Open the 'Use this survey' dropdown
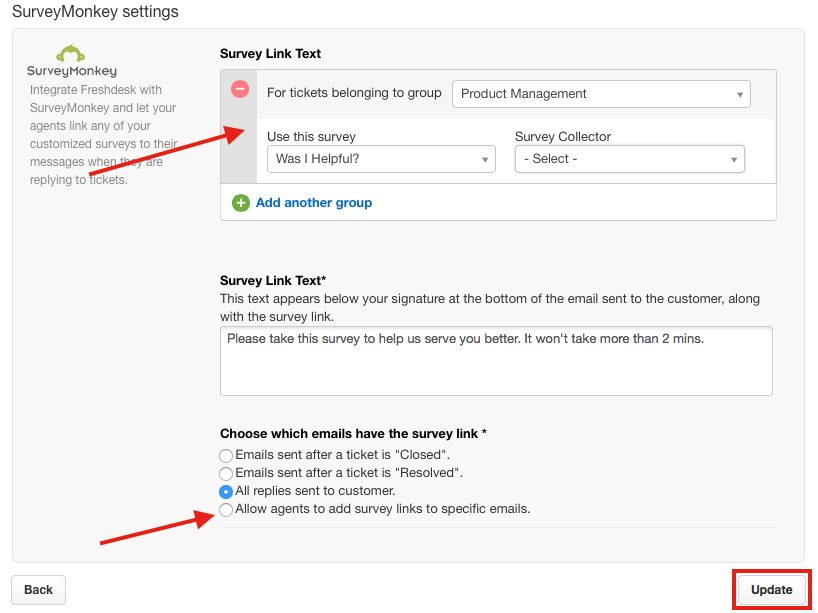818x613 pixels. 381,159
